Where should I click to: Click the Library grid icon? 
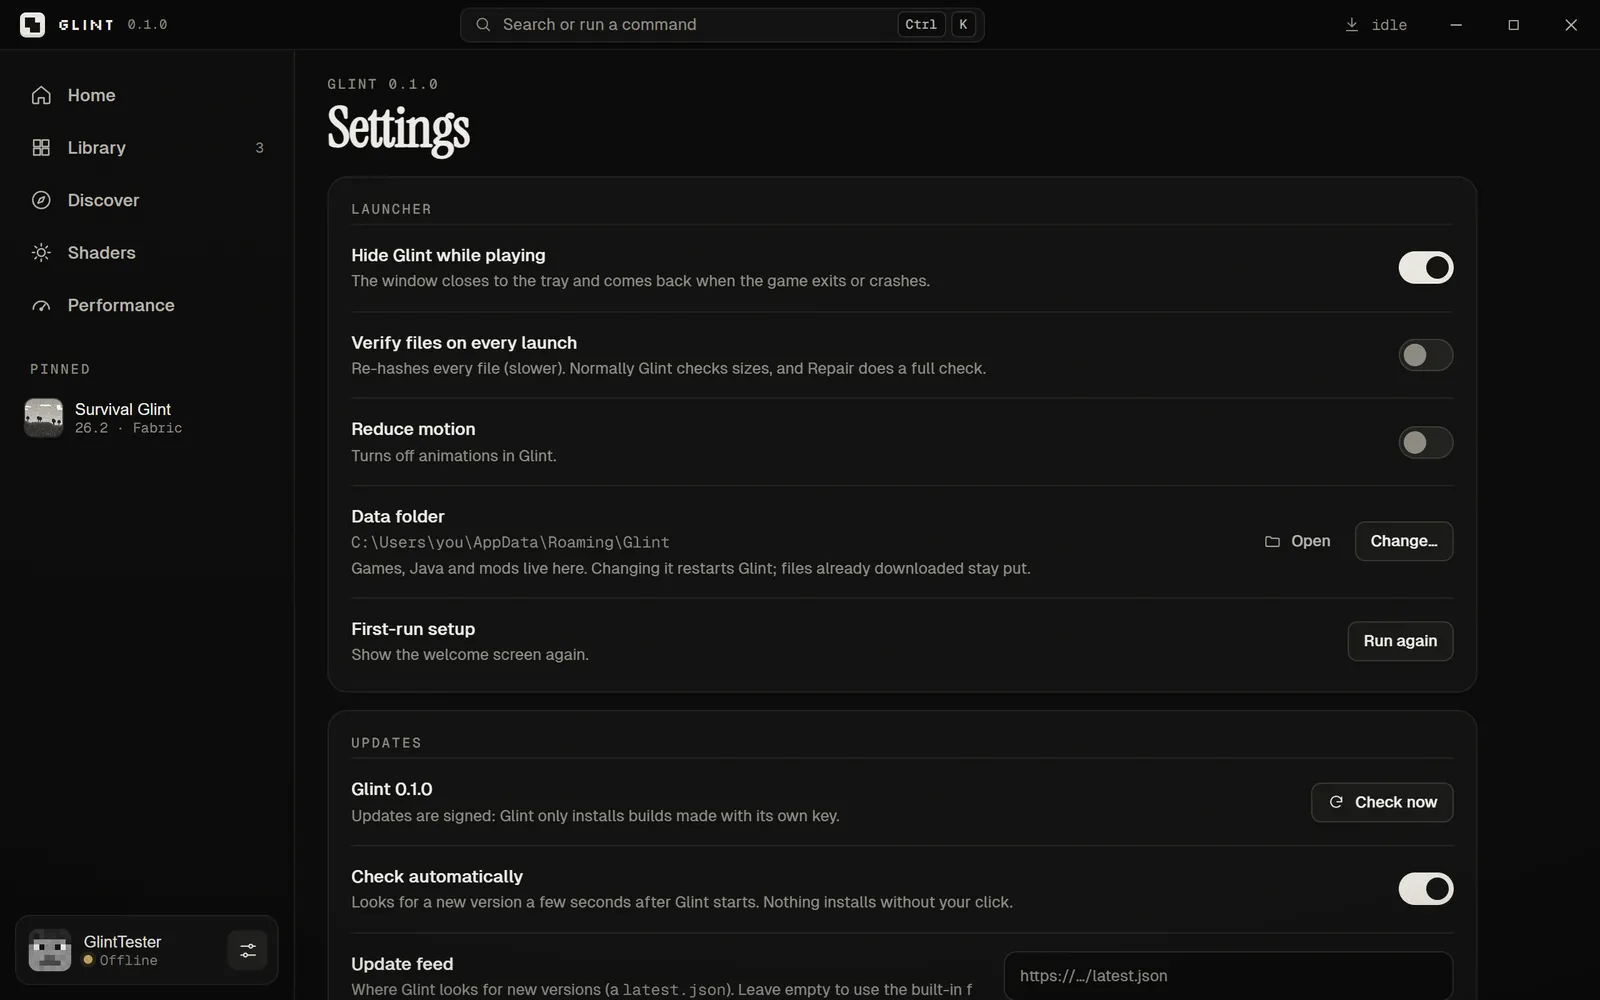pos(41,148)
